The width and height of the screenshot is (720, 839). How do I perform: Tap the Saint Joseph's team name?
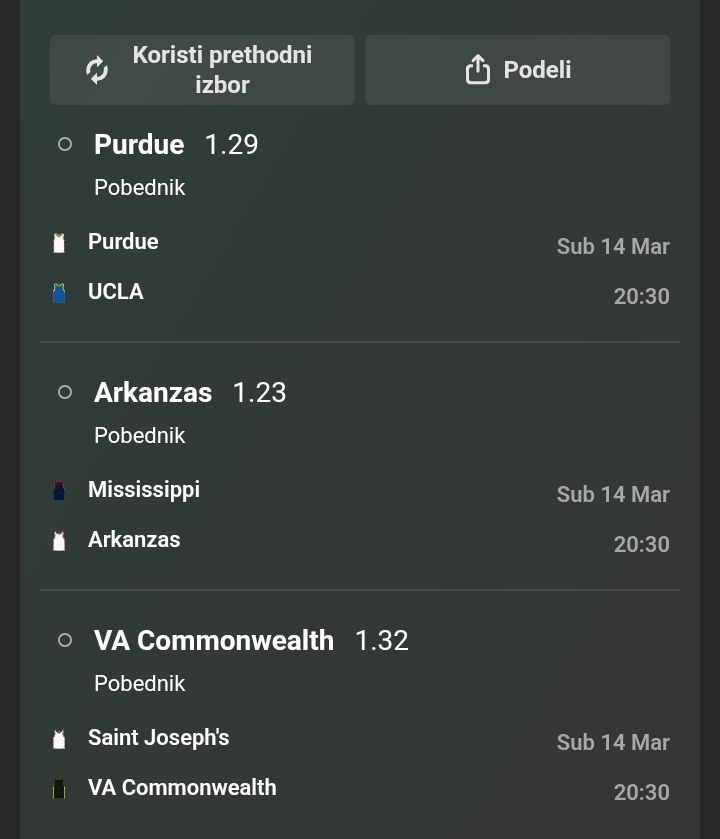[159, 738]
